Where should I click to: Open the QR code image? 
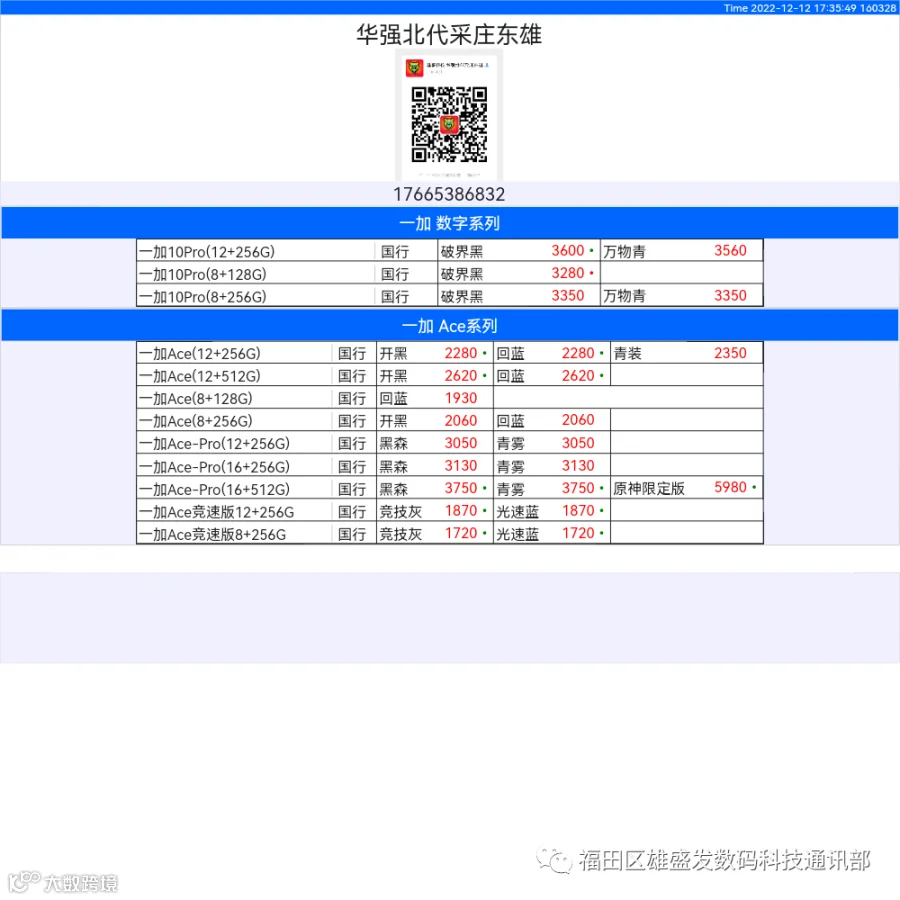click(x=449, y=124)
